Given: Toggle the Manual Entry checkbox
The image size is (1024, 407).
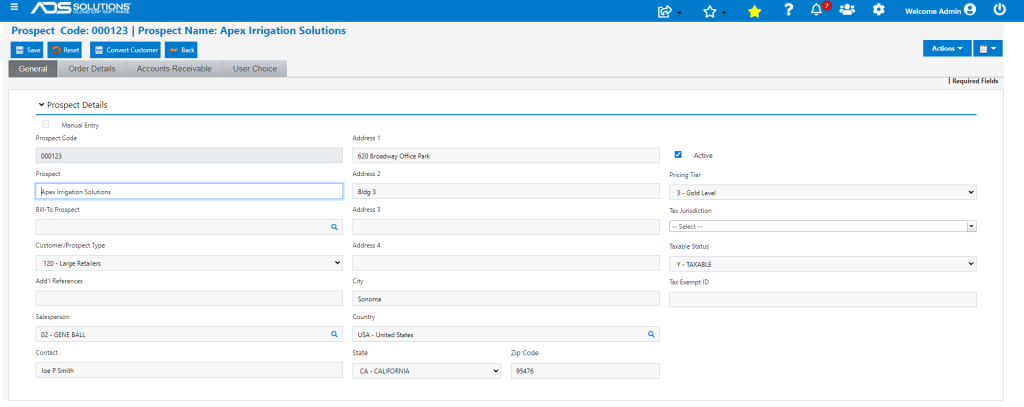Looking at the screenshot, I should (x=46, y=124).
